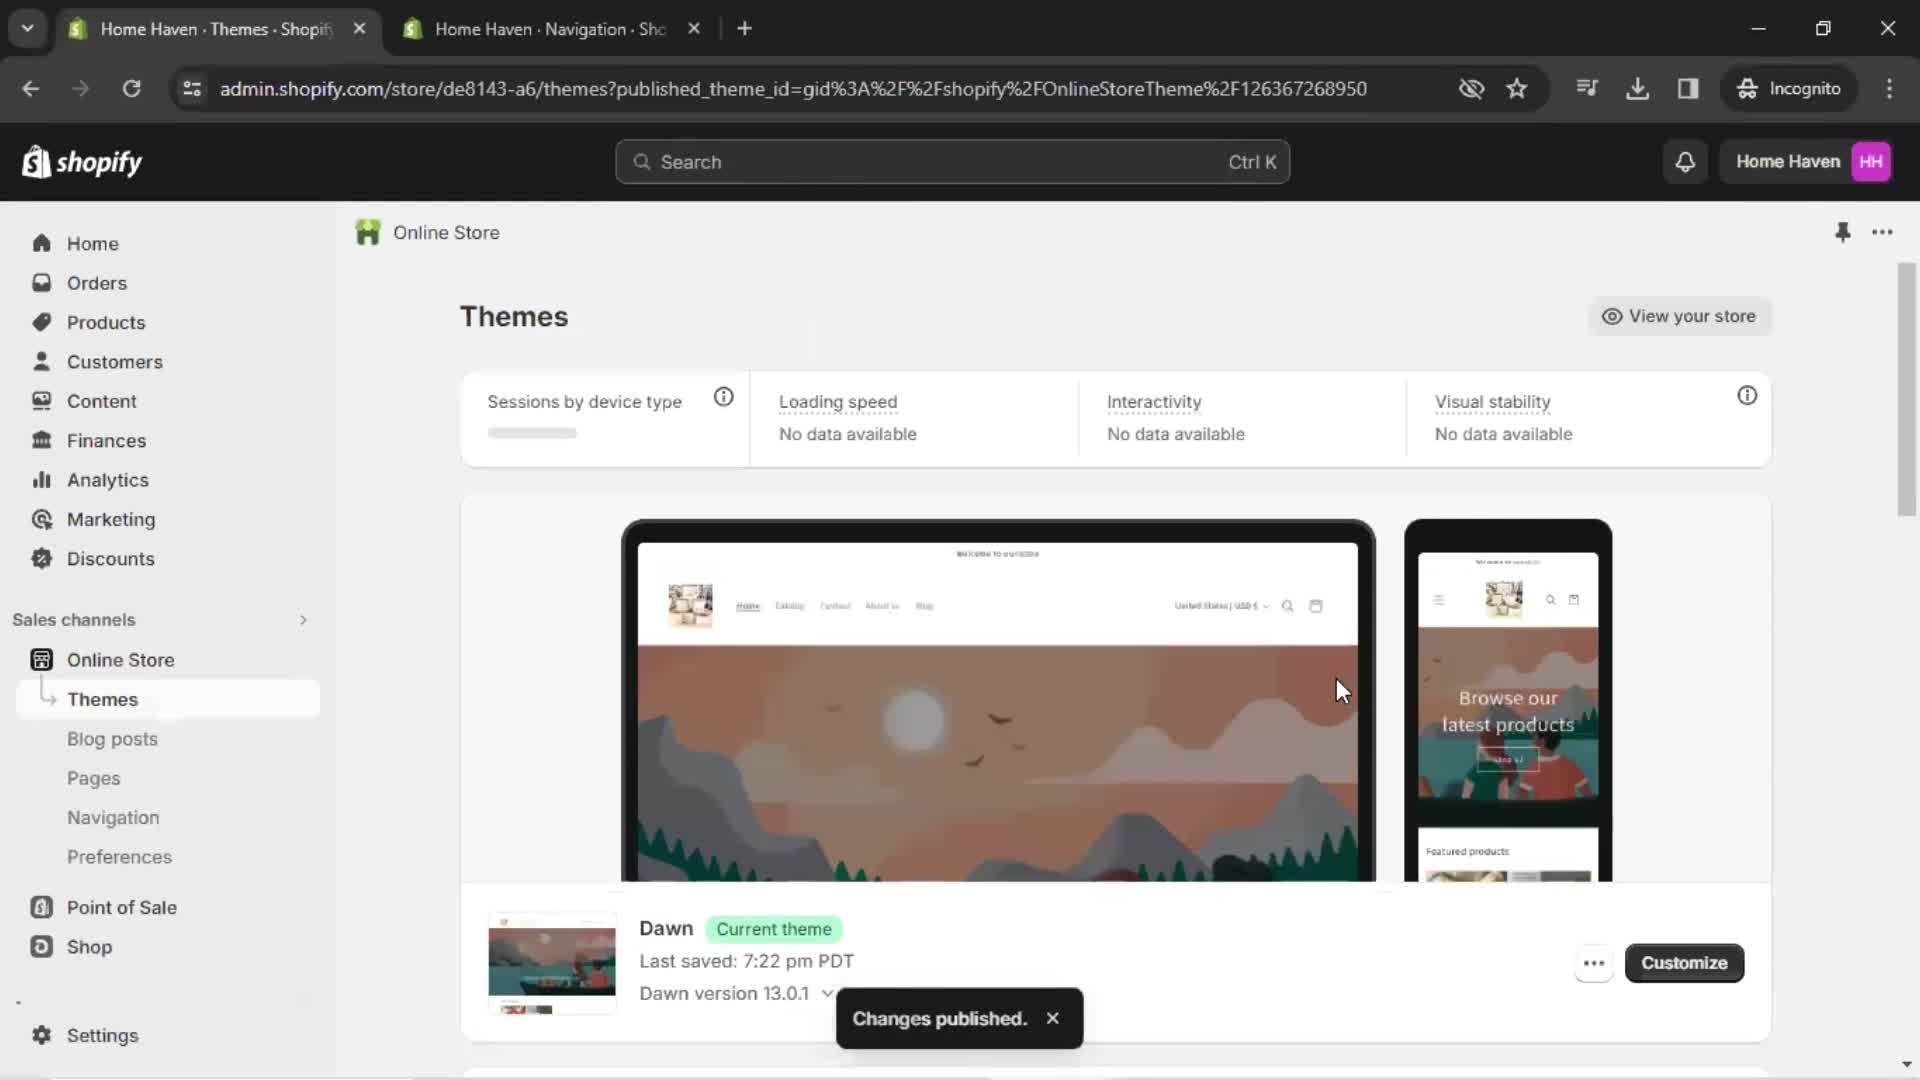Image resolution: width=1920 pixels, height=1080 pixels.
Task: Click the Customize button for Dawn
Action: tap(1685, 963)
